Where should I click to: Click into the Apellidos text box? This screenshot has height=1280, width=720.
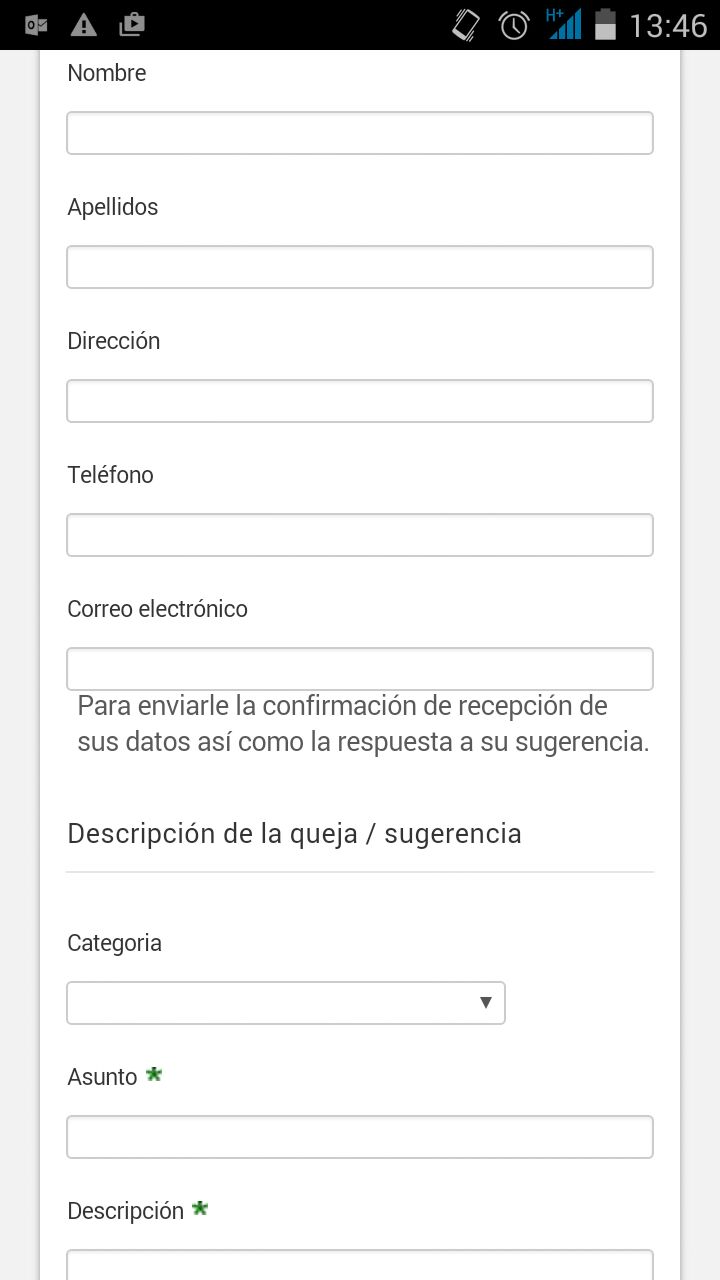360,267
